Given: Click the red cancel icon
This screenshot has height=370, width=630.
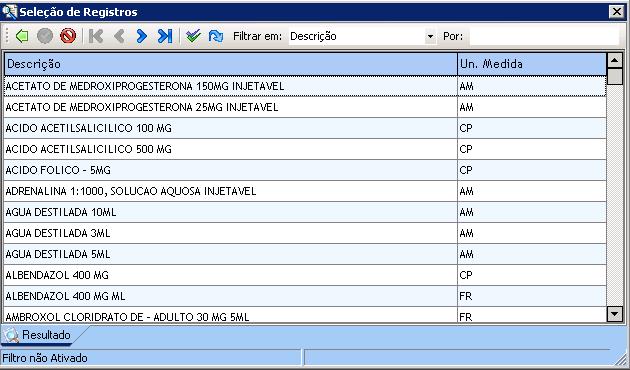Looking at the screenshot, I should 68,36.
